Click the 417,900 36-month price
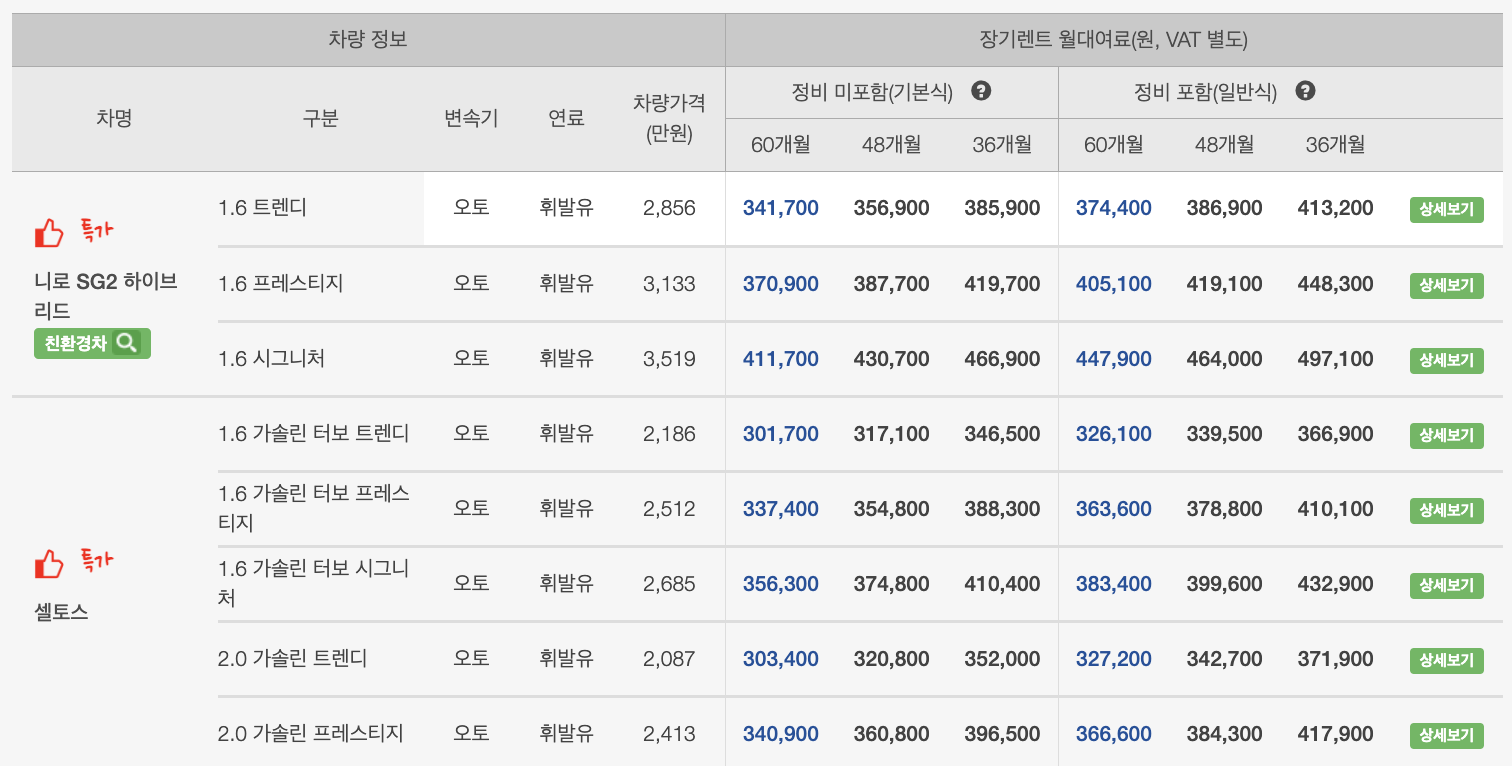 pos(1335,734)
